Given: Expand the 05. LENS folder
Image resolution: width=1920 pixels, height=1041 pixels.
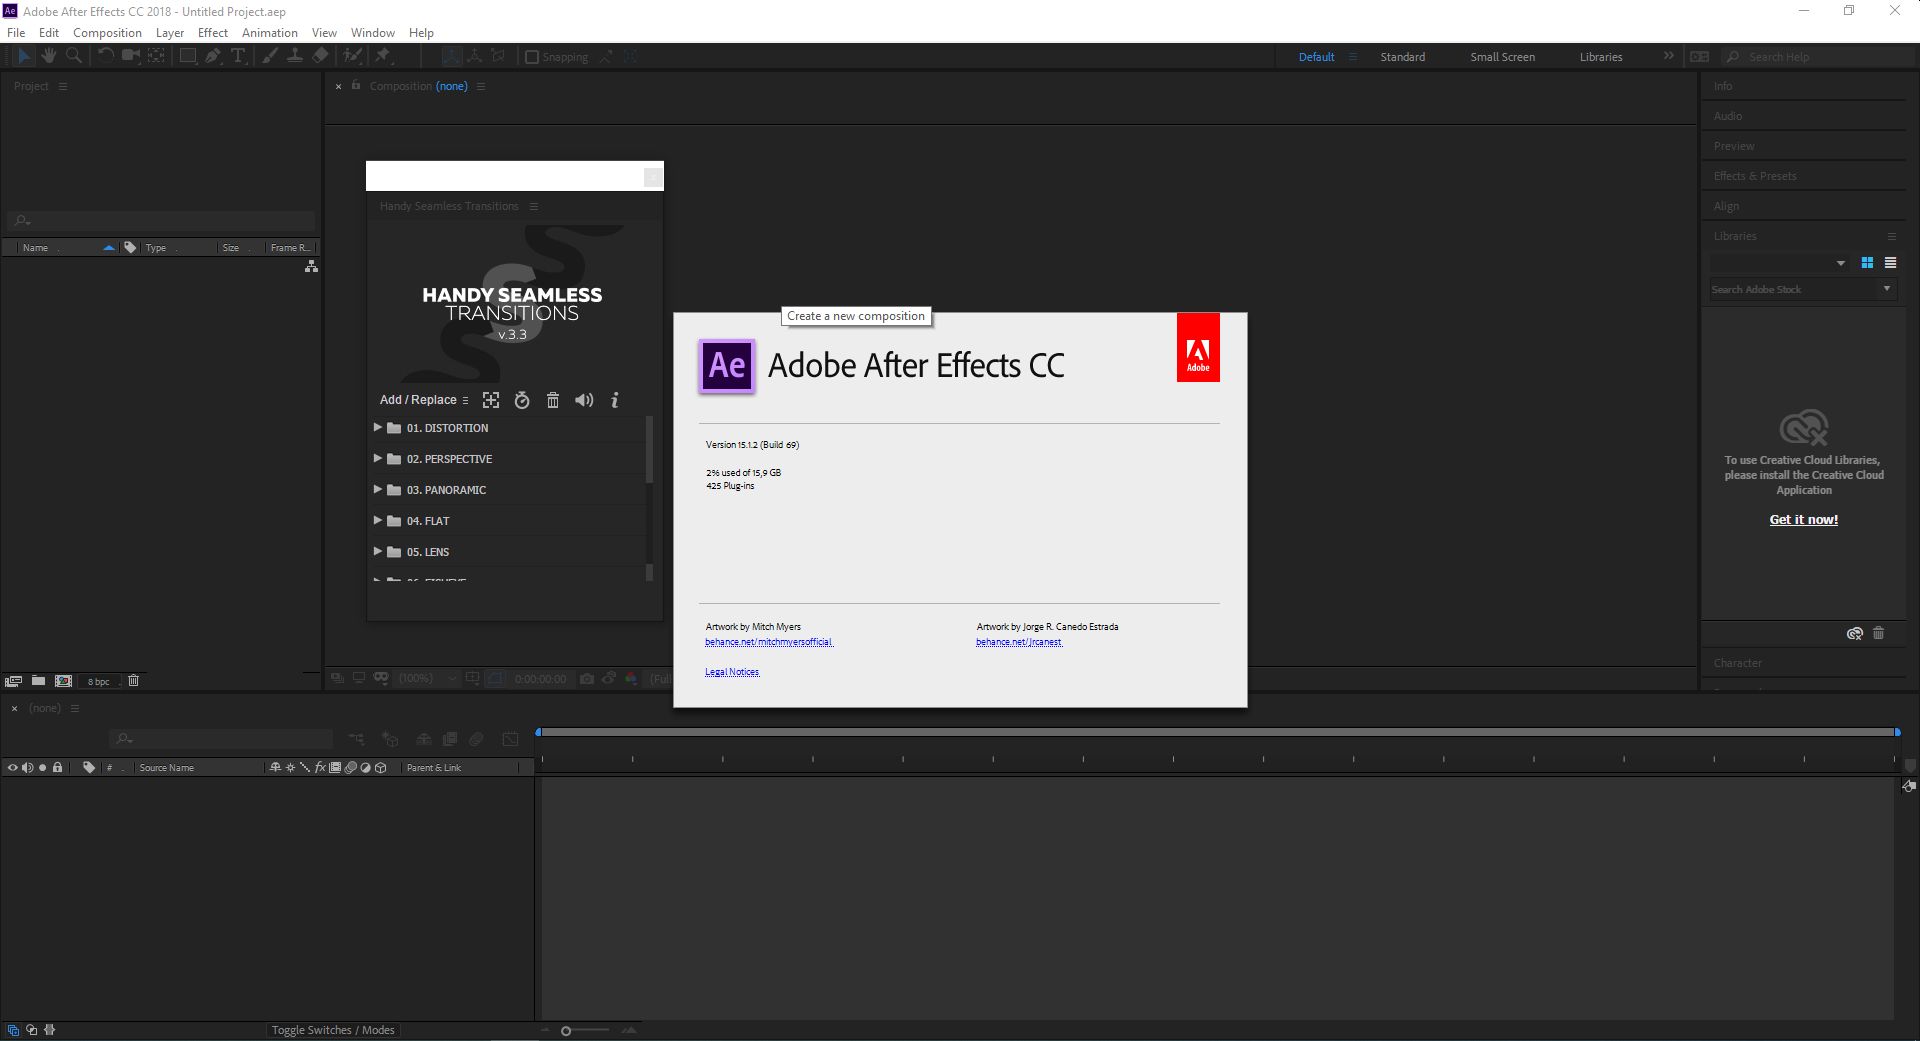Looking at the screenshot, I should (x=378, y=551).
